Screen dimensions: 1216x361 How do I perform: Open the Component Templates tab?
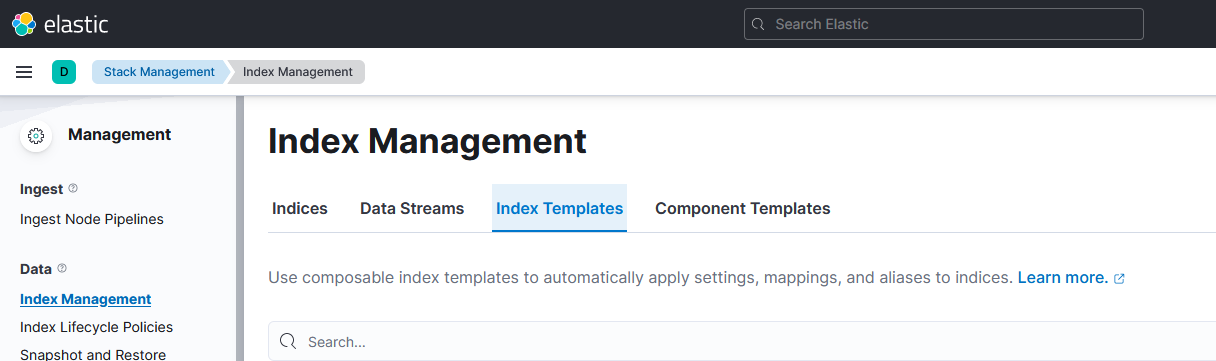pyautogui.click(x=742, y=208)
